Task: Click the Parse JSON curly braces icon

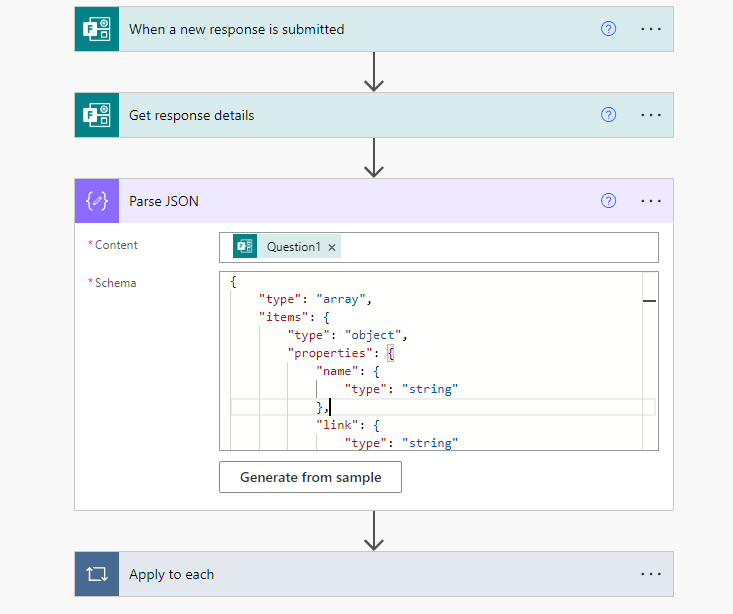Action: [97, 201]
